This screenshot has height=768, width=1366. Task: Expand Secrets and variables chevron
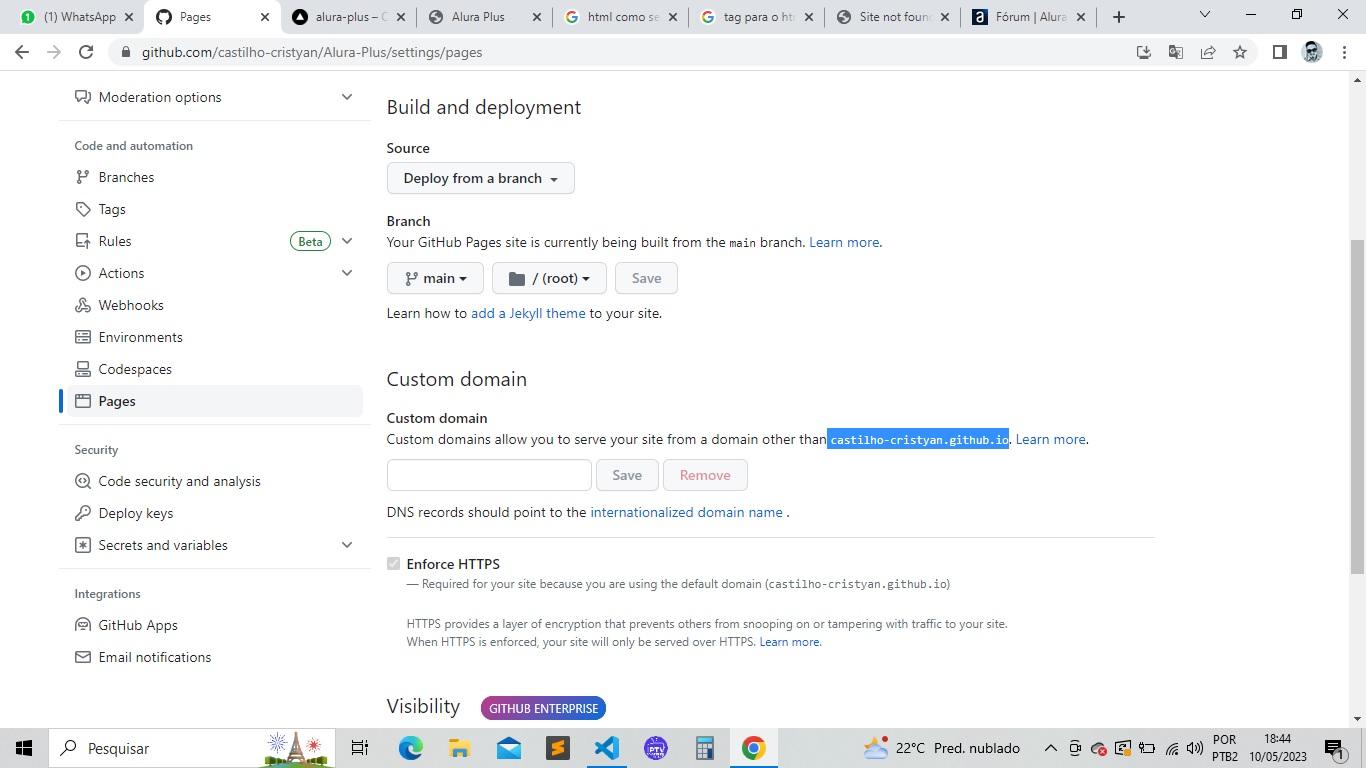(347, 545)
